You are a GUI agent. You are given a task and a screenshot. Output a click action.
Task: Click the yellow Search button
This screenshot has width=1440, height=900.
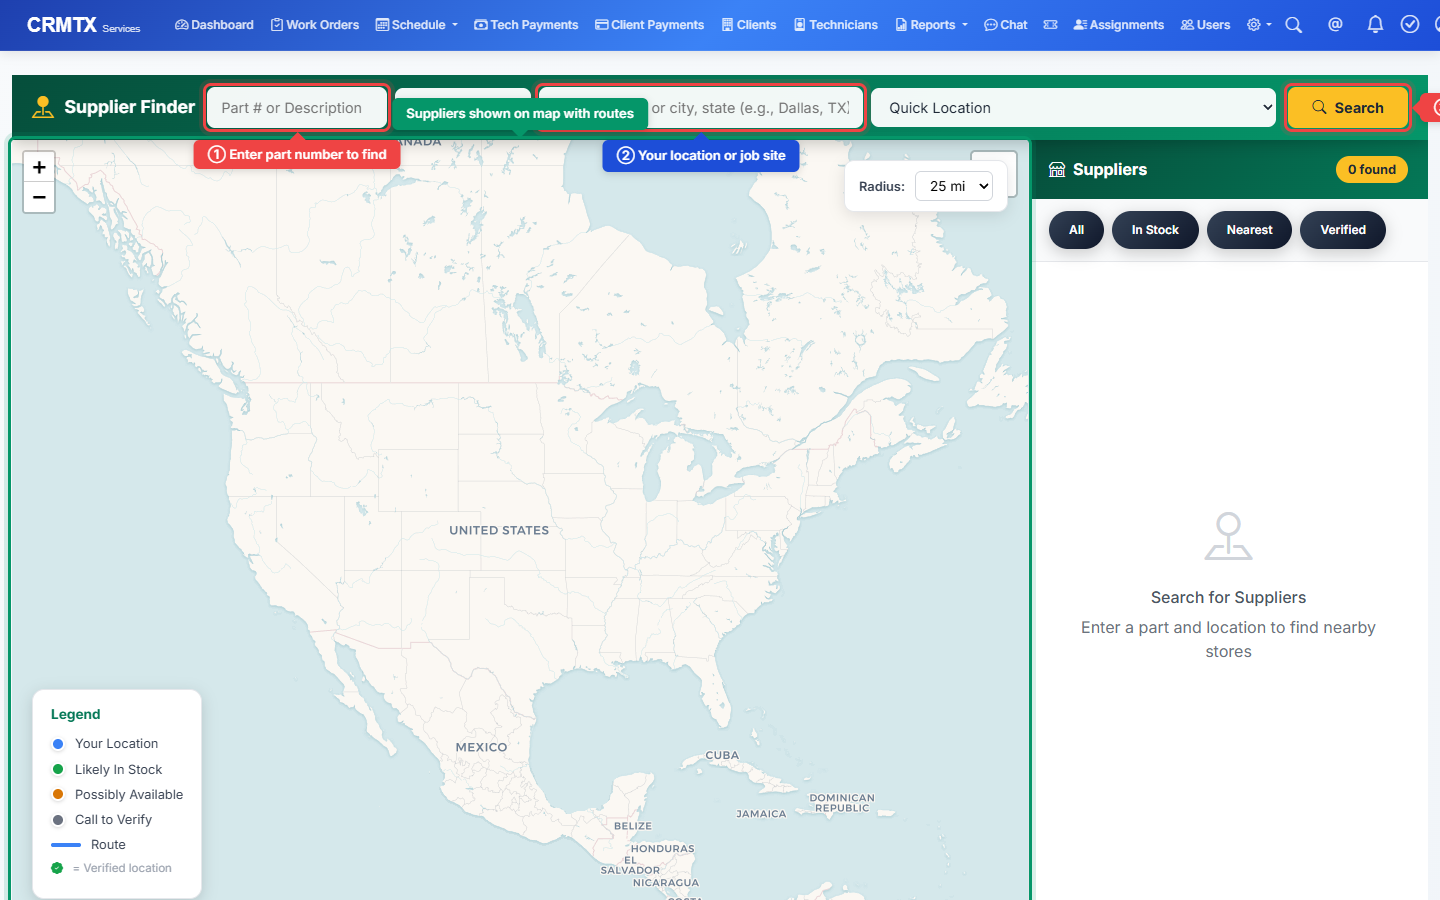(1347, 107)
